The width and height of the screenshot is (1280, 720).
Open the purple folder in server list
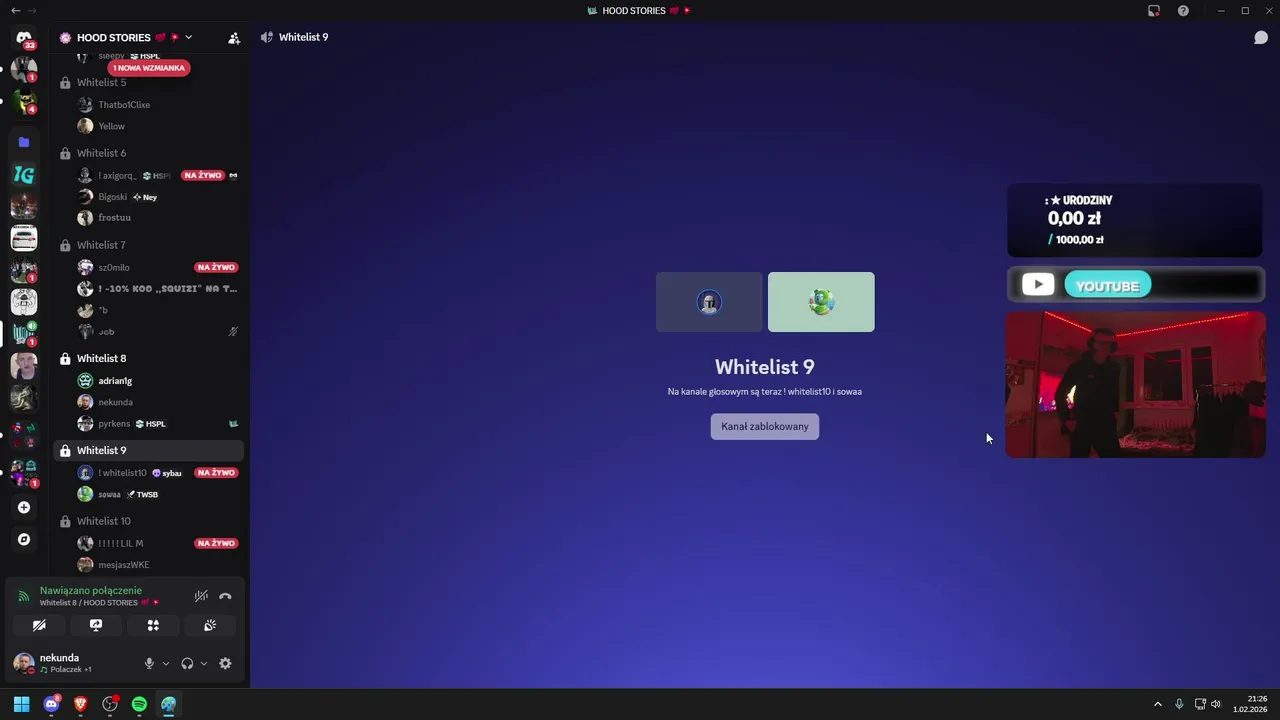[x=24, y=142]
